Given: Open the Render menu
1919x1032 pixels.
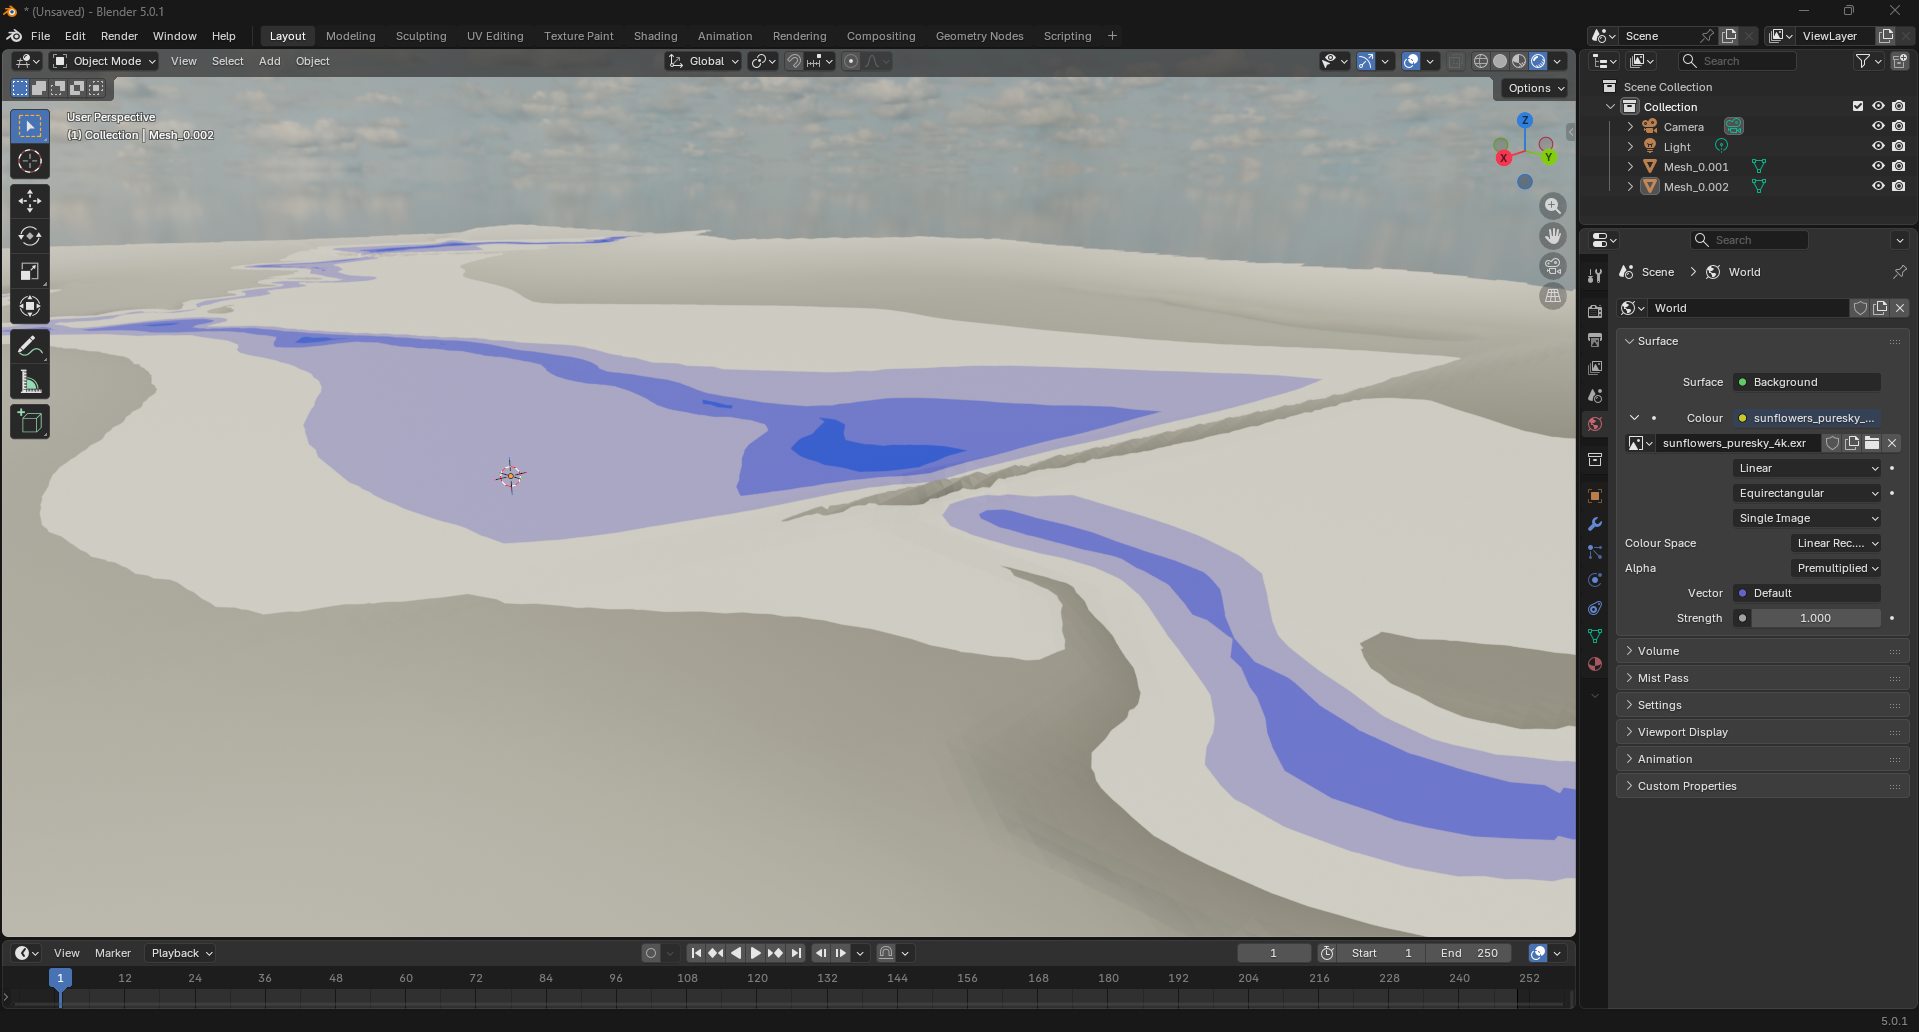Looking at the screenshot, I should point(119,36).
